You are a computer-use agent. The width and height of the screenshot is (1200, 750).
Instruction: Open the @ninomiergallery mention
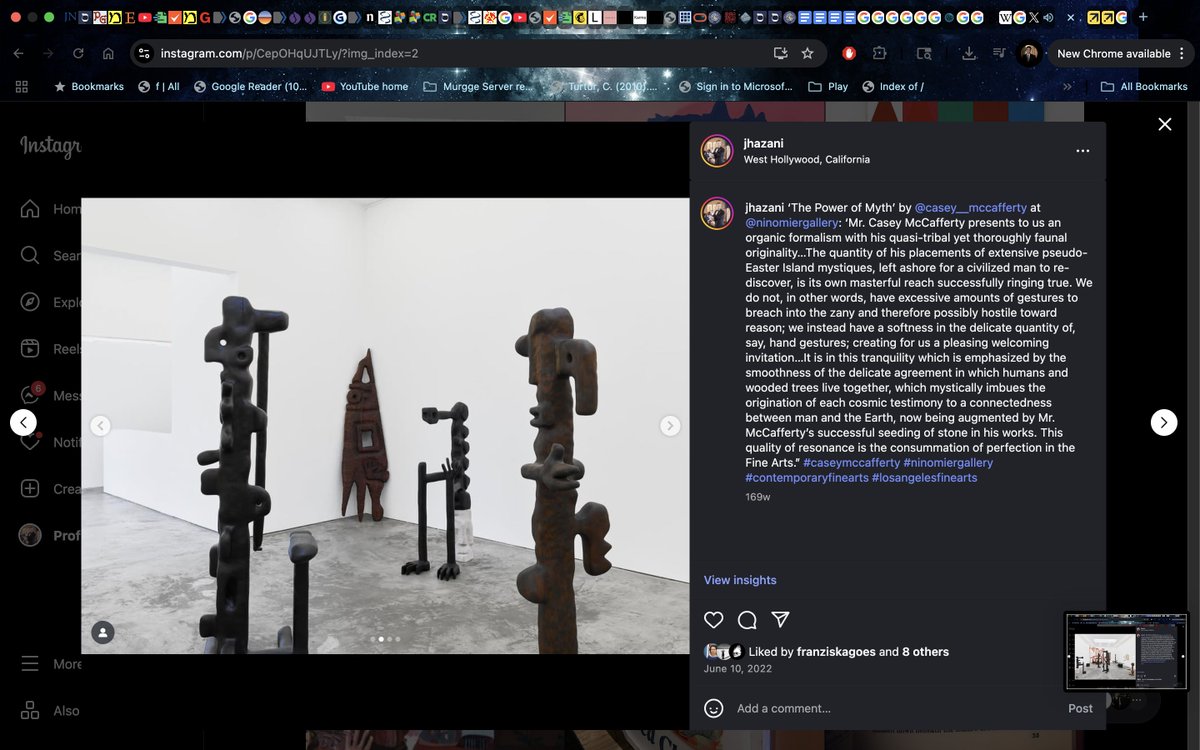click(792, 222)
